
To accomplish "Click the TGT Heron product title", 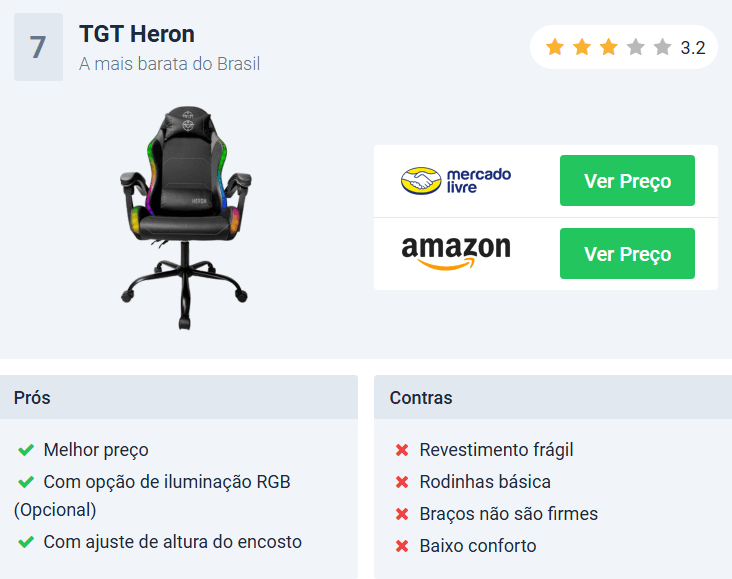I will tap(137, 34).
